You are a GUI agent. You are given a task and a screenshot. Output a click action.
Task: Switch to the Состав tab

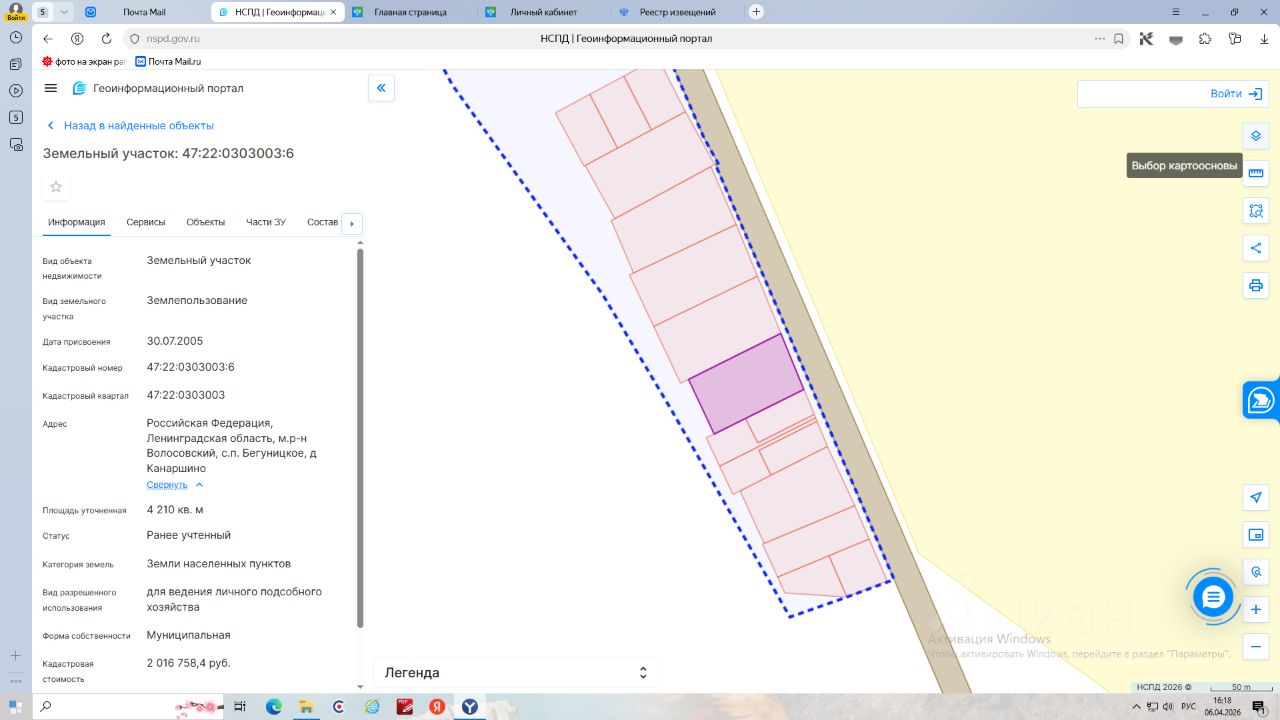[x=323, y=222]
